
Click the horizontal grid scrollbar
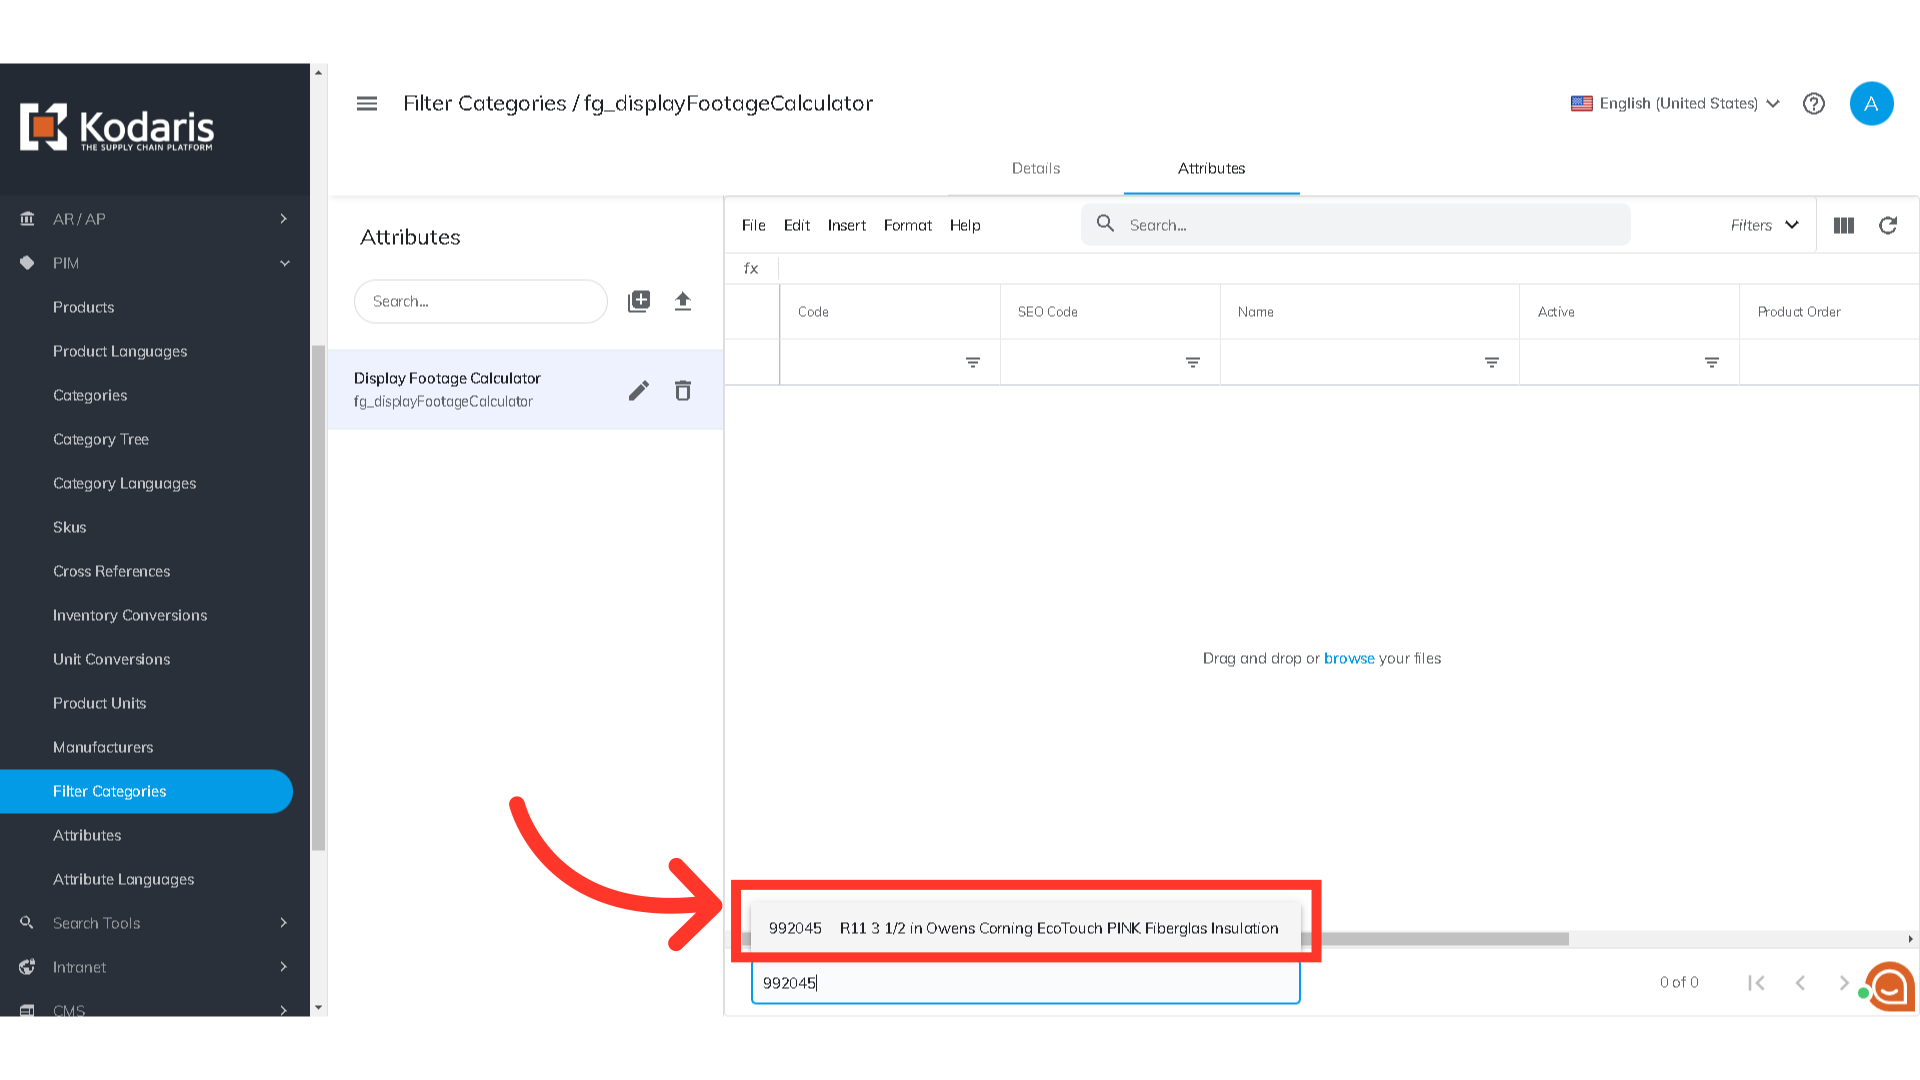(1440, 939)
